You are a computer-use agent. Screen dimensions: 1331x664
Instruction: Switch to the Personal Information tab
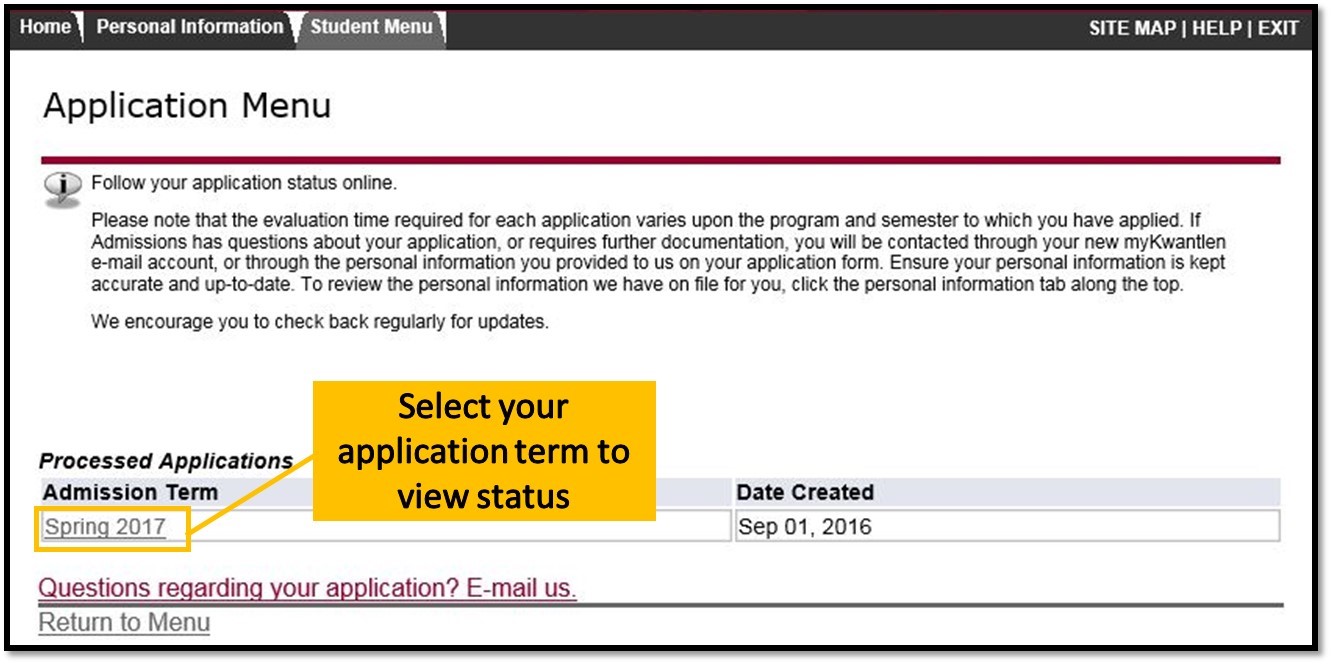(190, 28)
